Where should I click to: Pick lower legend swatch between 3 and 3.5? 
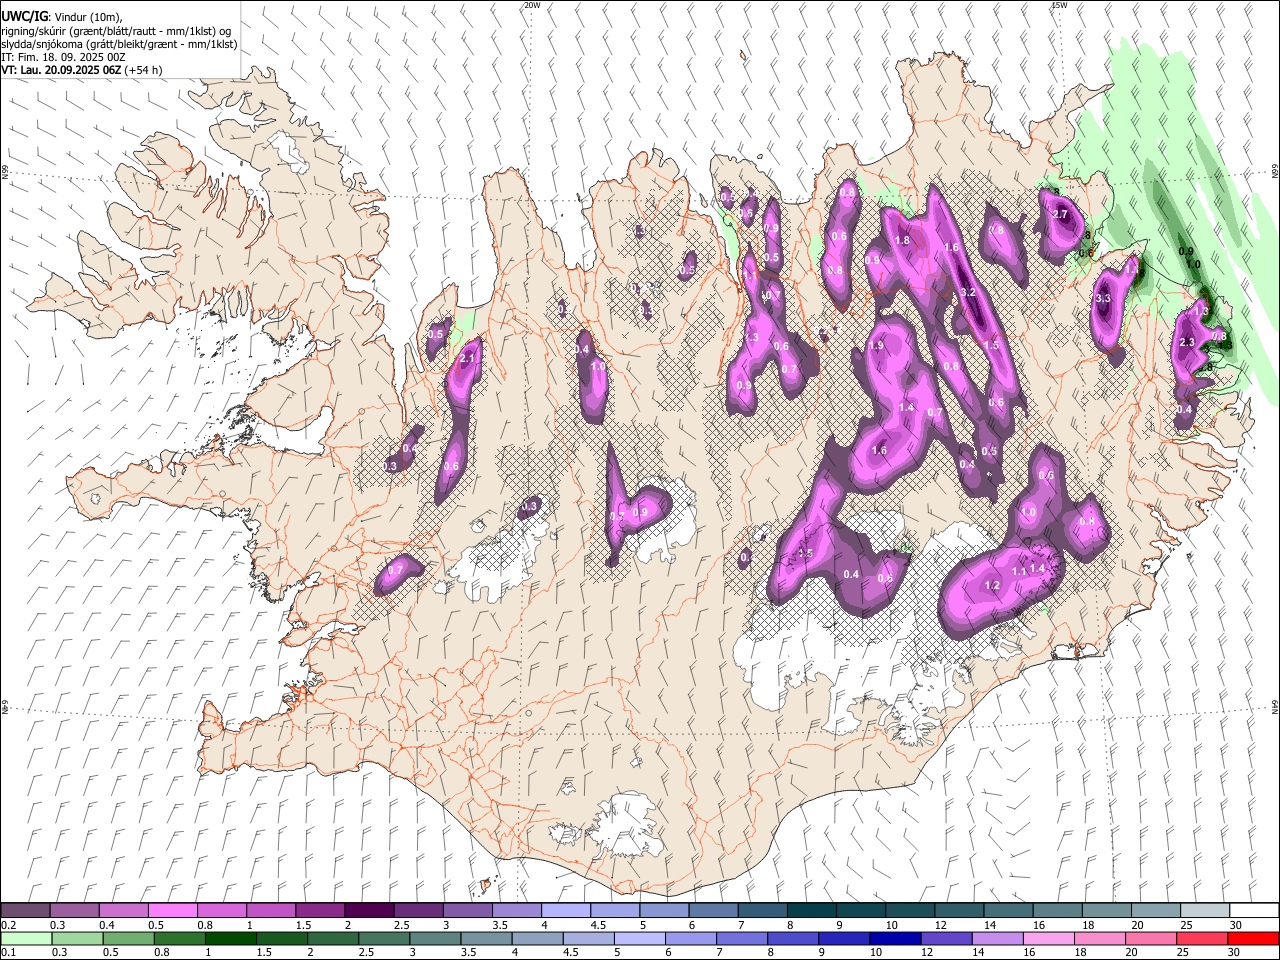[434, 939]
